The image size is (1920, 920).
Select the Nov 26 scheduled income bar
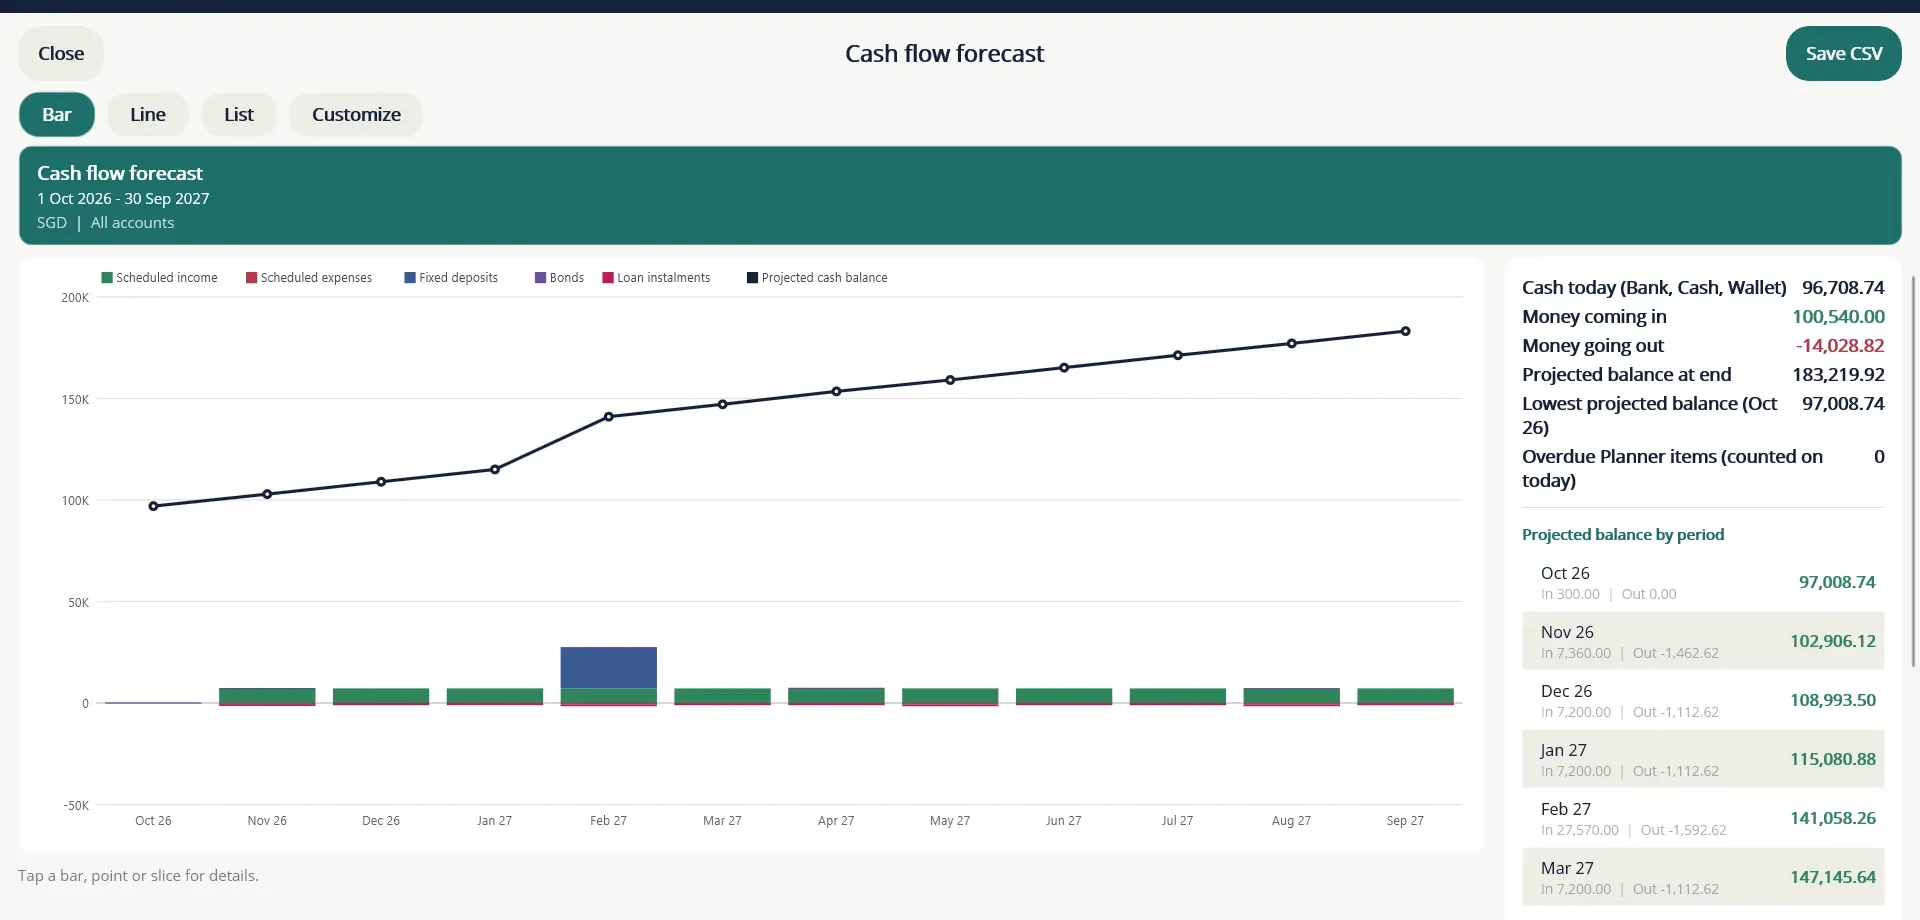point(267,695)
